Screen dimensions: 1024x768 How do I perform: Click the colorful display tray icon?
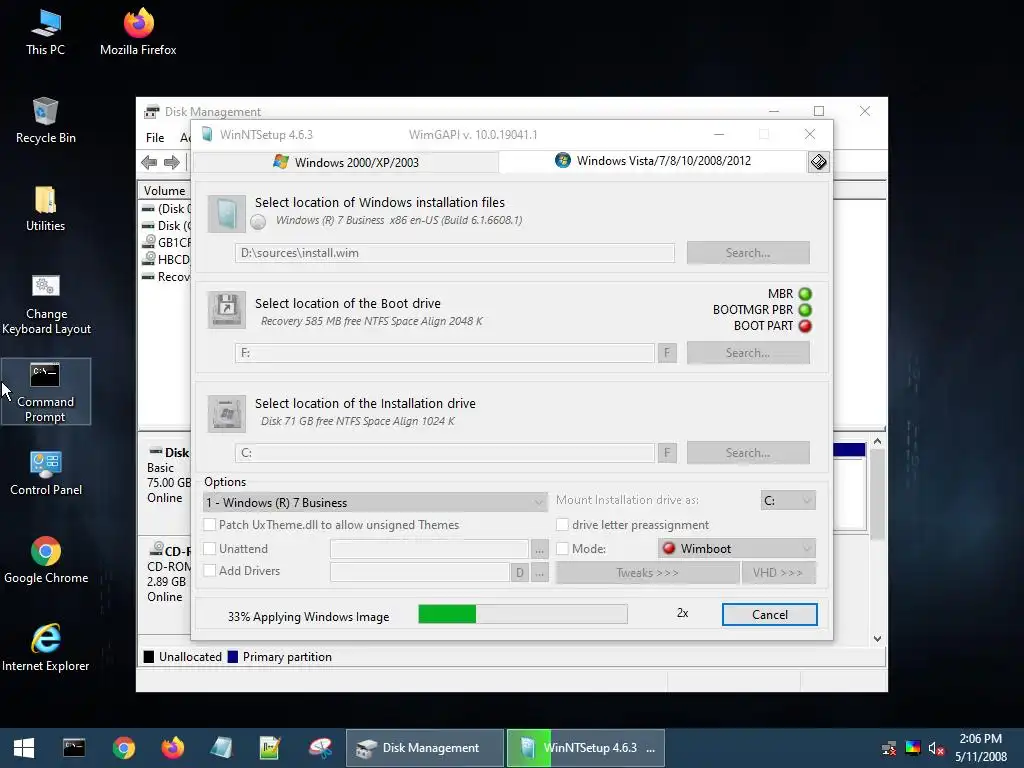coord(912,748)
